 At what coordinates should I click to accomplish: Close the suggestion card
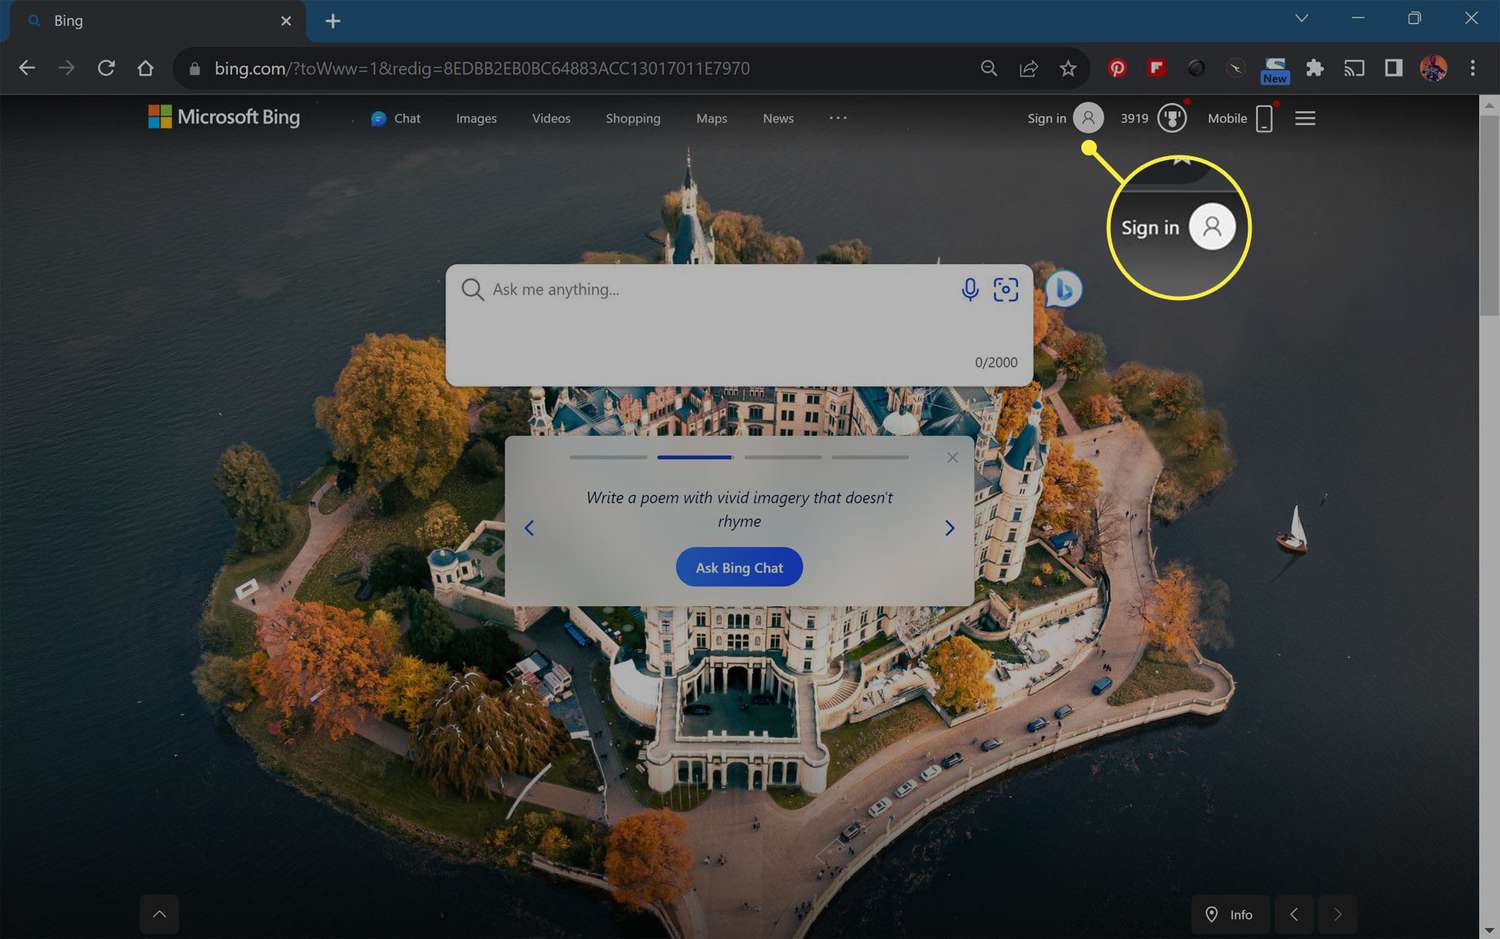click(952, 458)
